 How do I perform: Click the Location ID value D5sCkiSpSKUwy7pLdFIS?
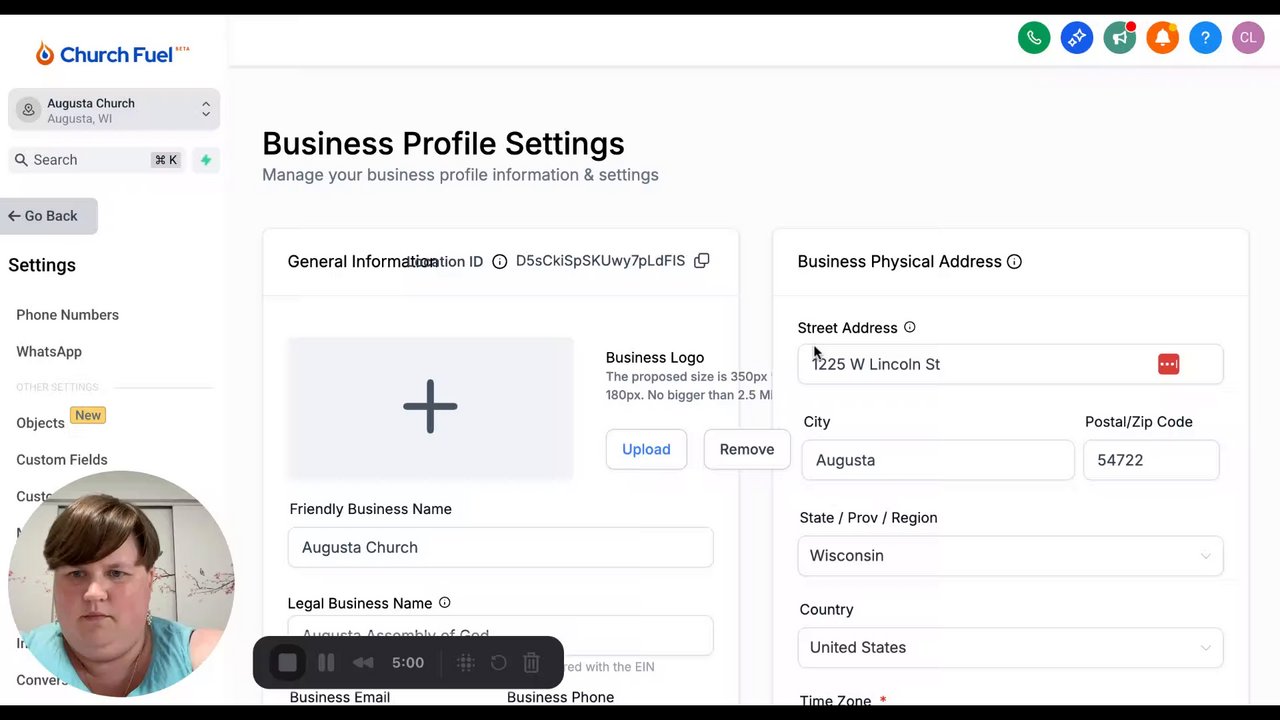pos(600,261)
